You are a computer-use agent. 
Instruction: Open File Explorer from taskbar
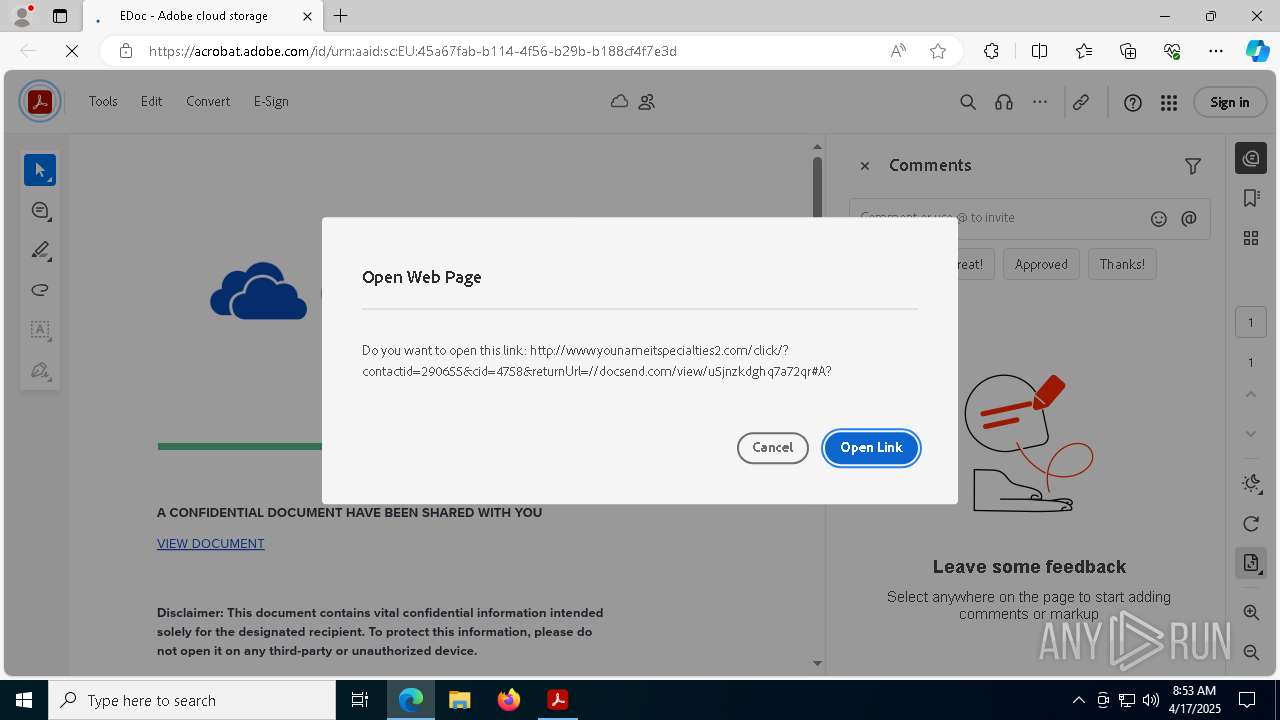460,700
